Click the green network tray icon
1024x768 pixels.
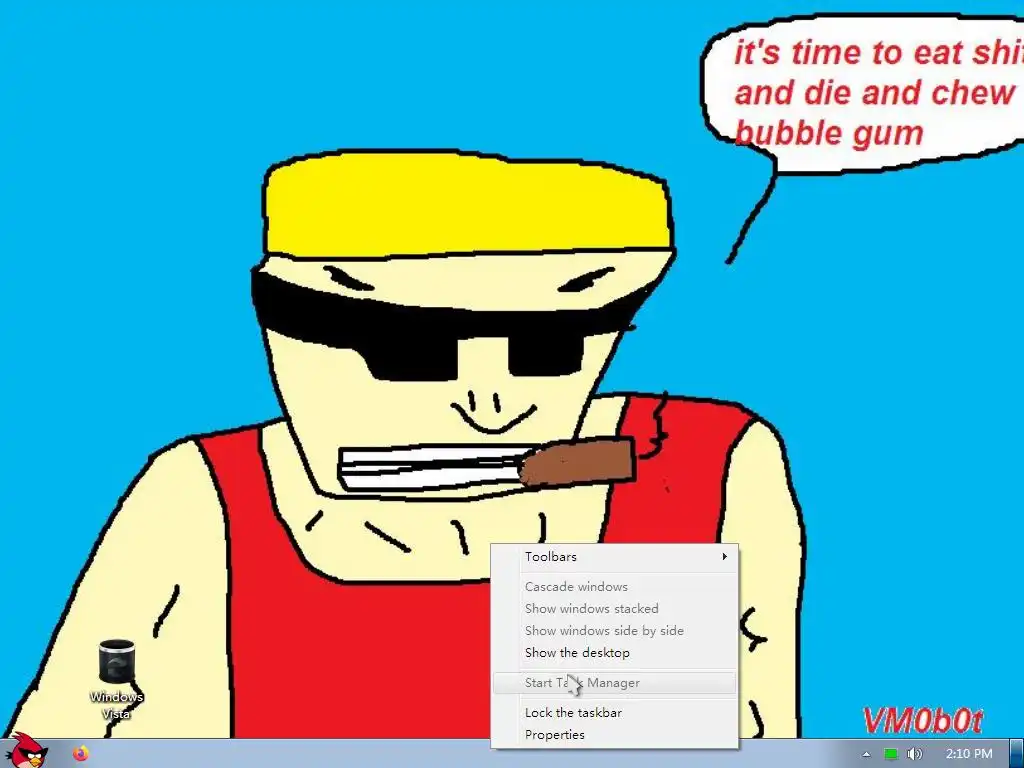[x=890, y=754]
